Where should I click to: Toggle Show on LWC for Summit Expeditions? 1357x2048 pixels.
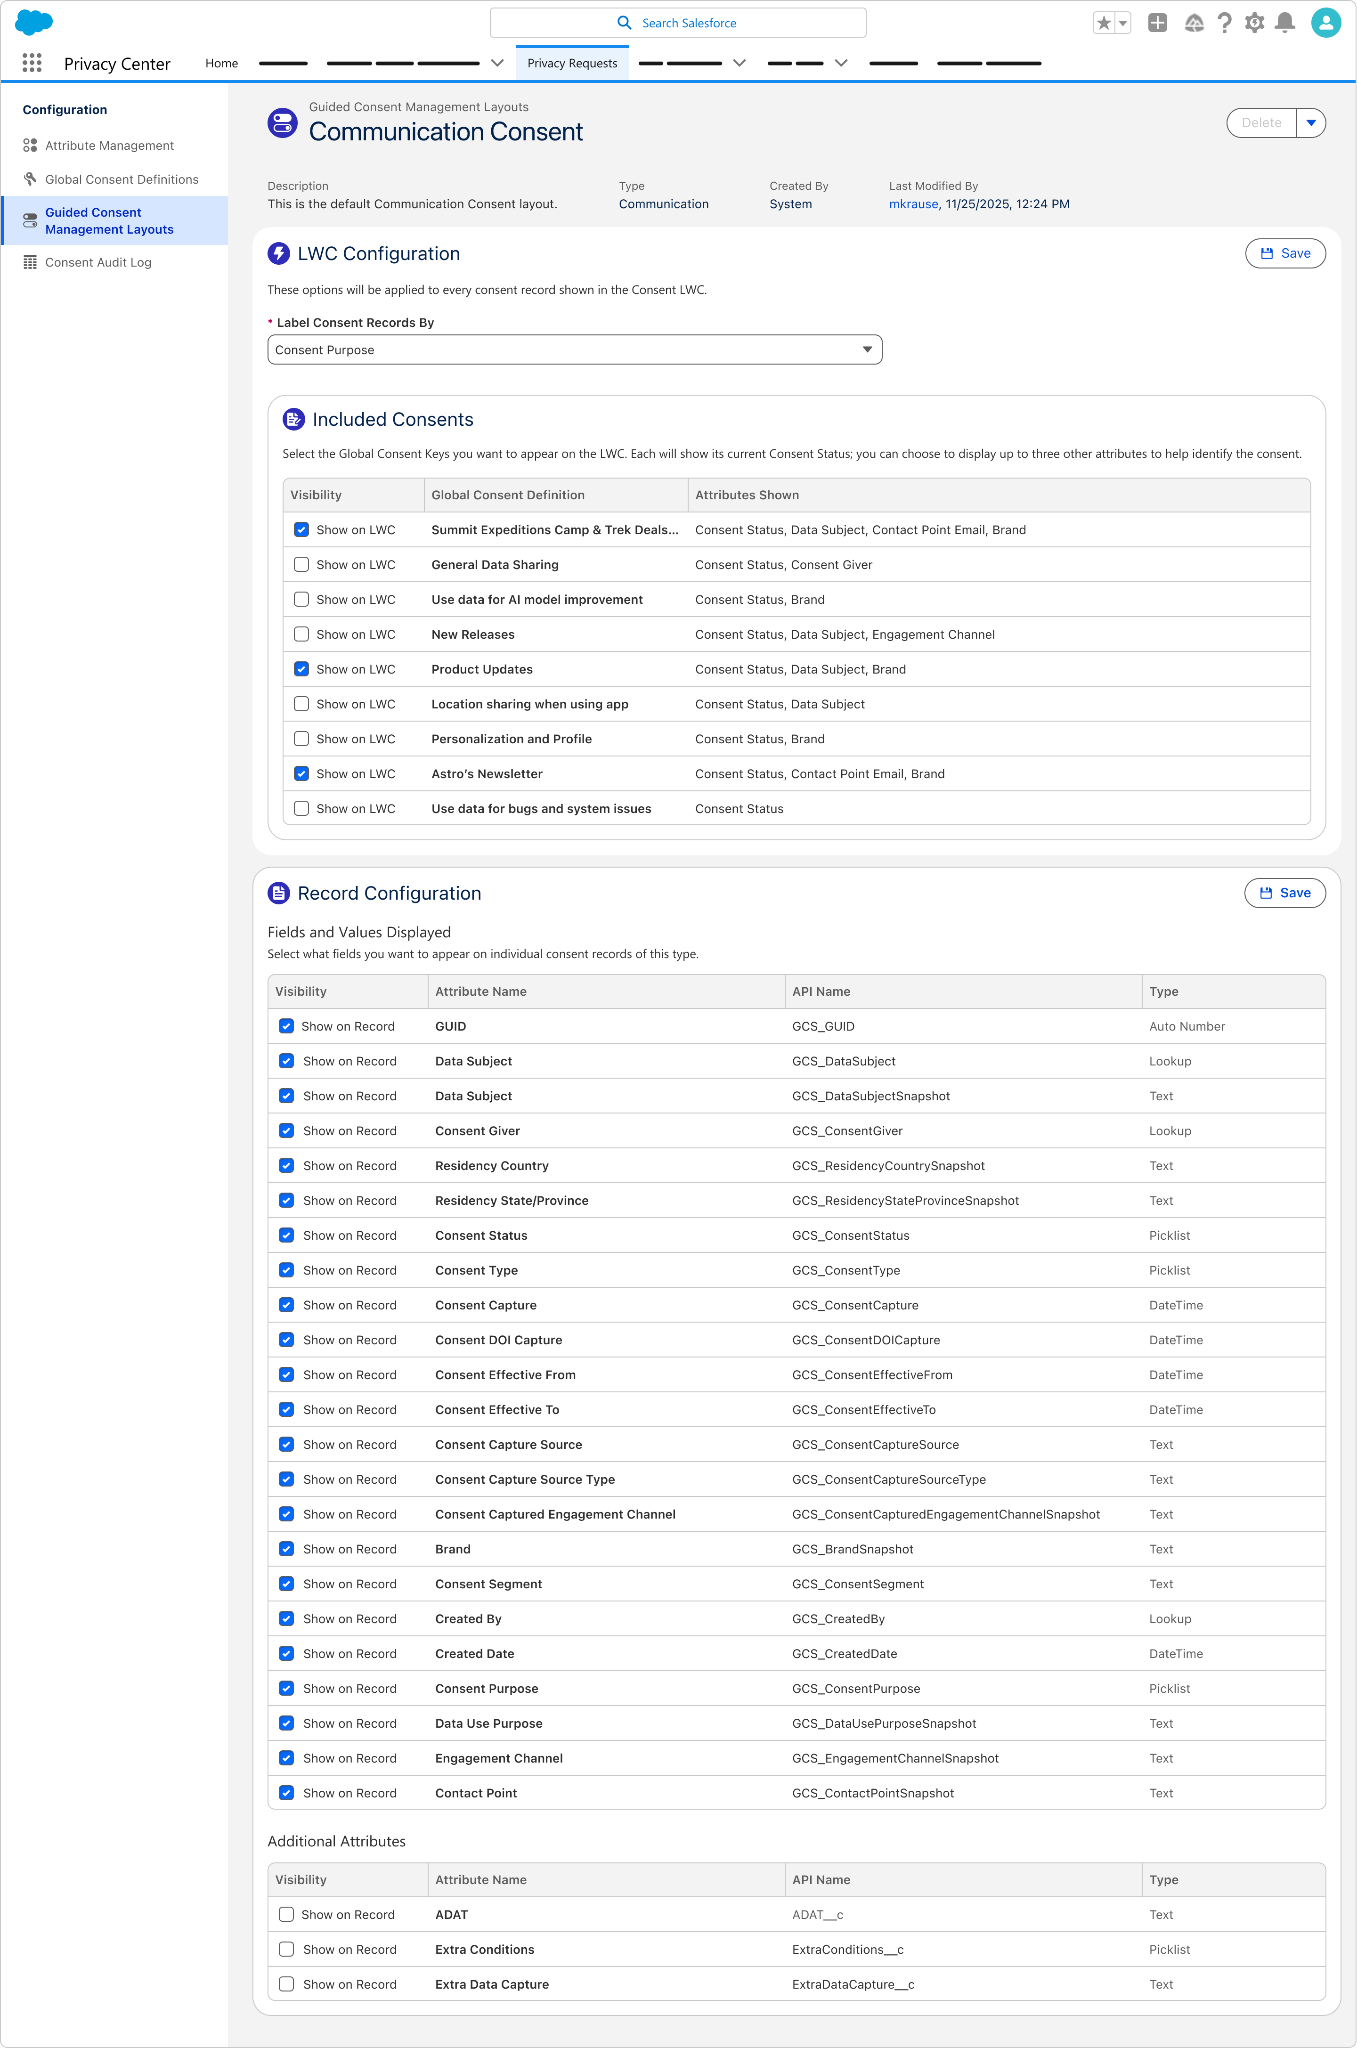(301, 530)
